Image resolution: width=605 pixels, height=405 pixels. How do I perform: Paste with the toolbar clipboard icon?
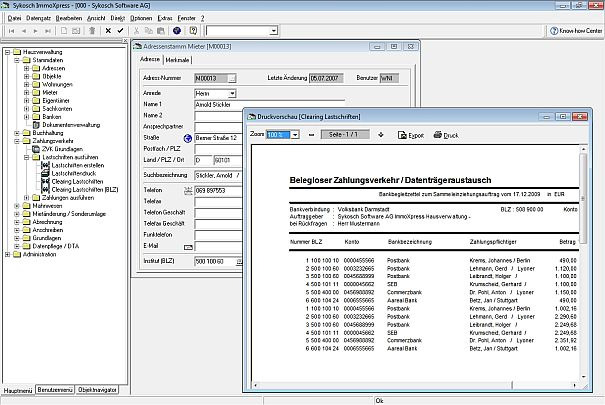pyautogui.click(x=161, y=31)
